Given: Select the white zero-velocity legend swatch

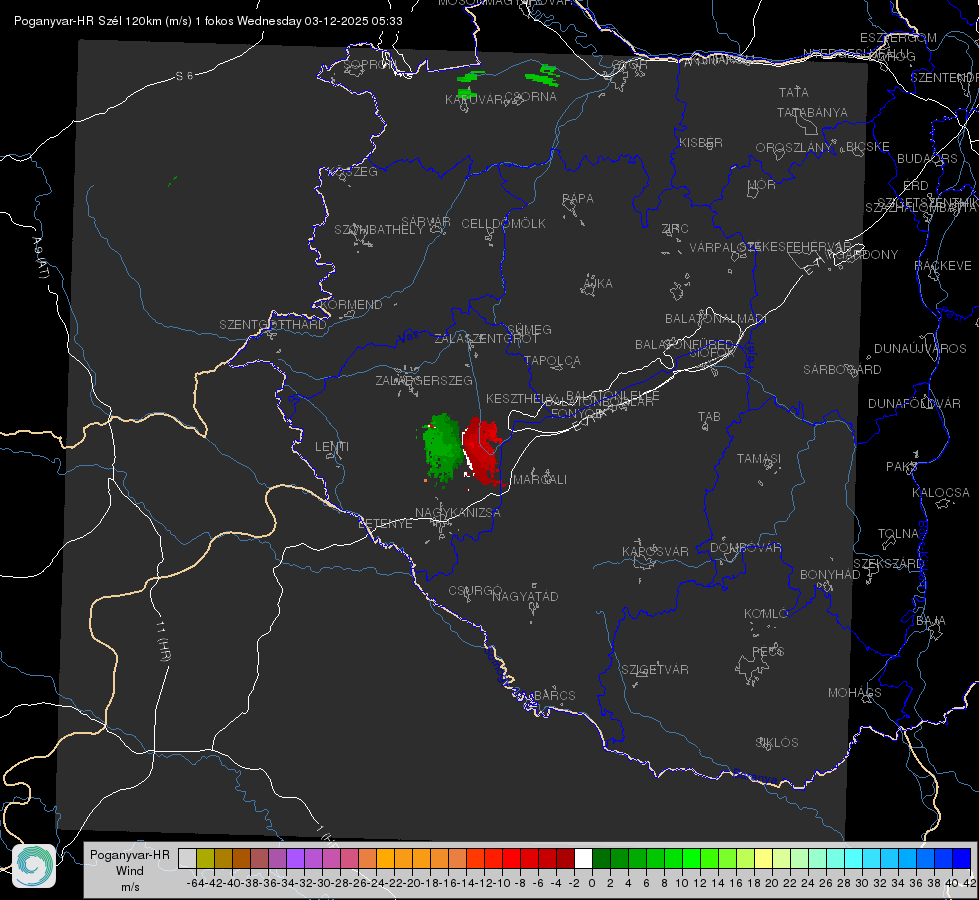Looking at the screenshot, I should point(583,858).
